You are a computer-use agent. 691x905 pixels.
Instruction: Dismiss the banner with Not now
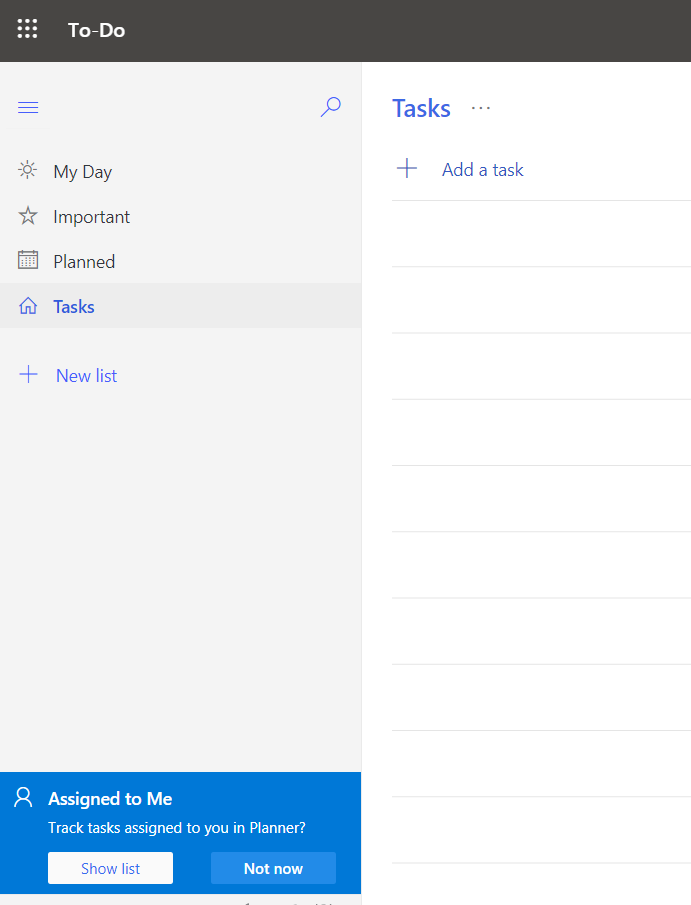pos(273,868)
